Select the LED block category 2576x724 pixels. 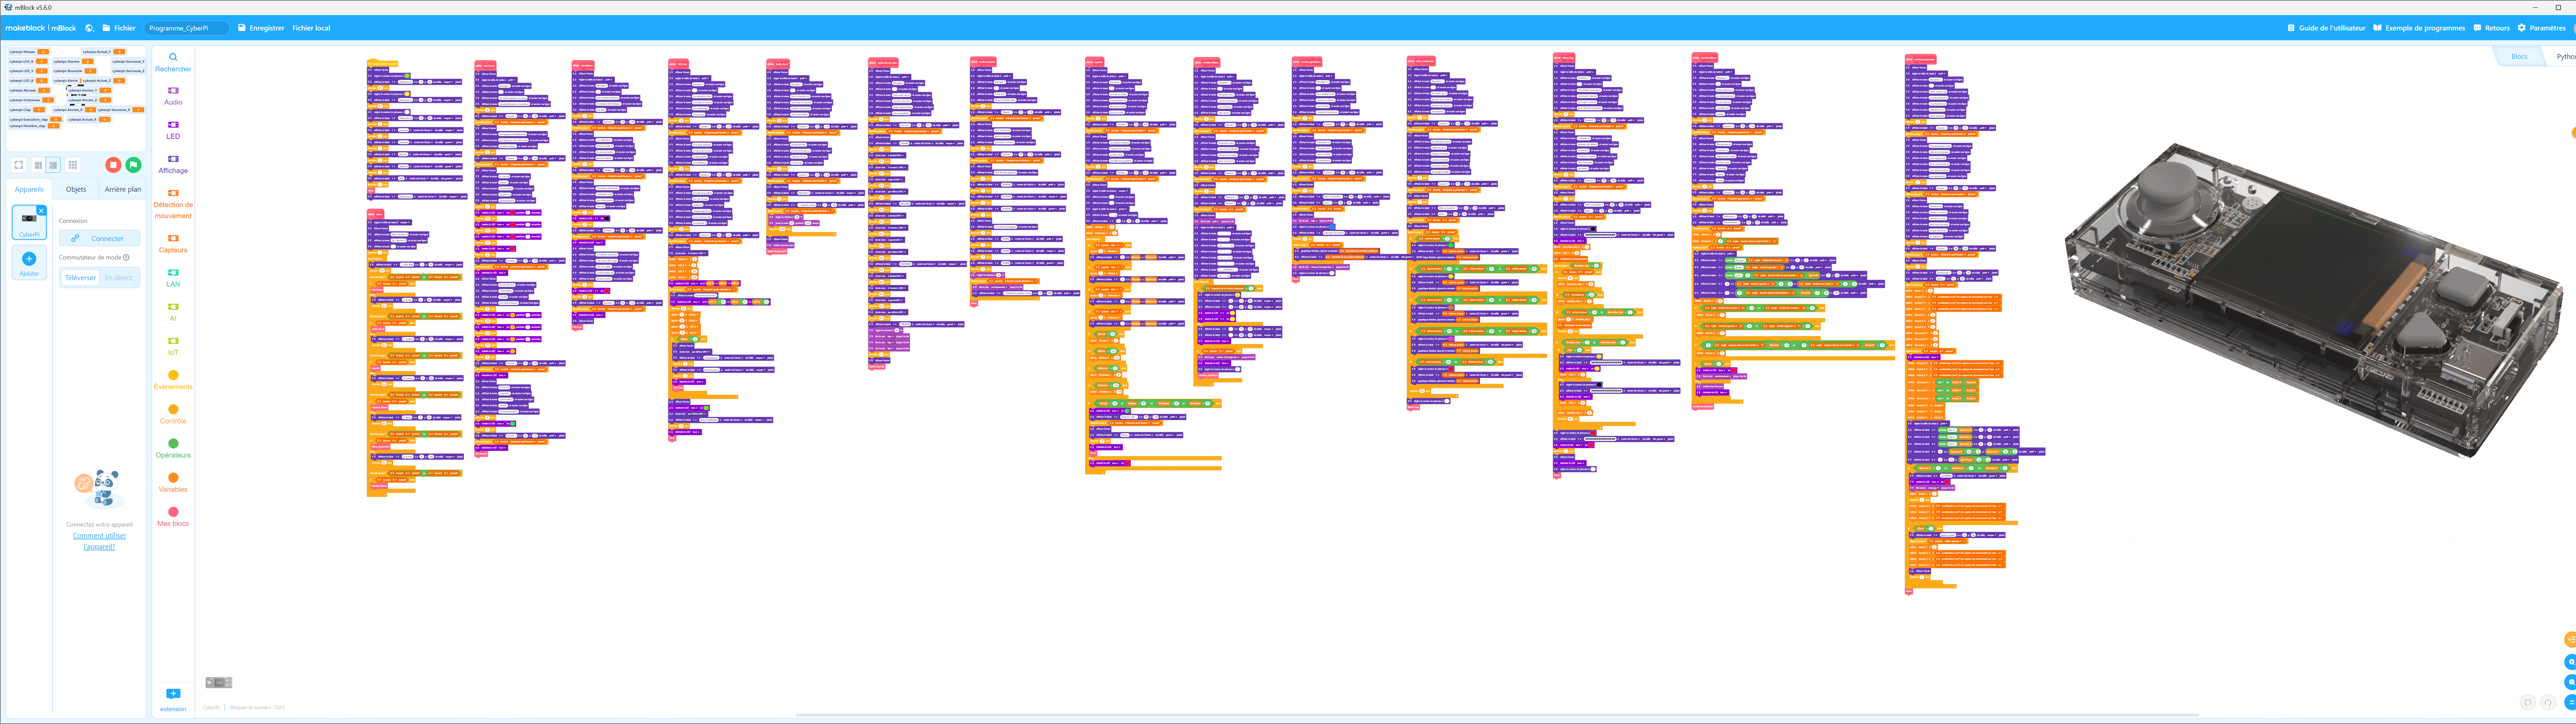click(173, 130)
